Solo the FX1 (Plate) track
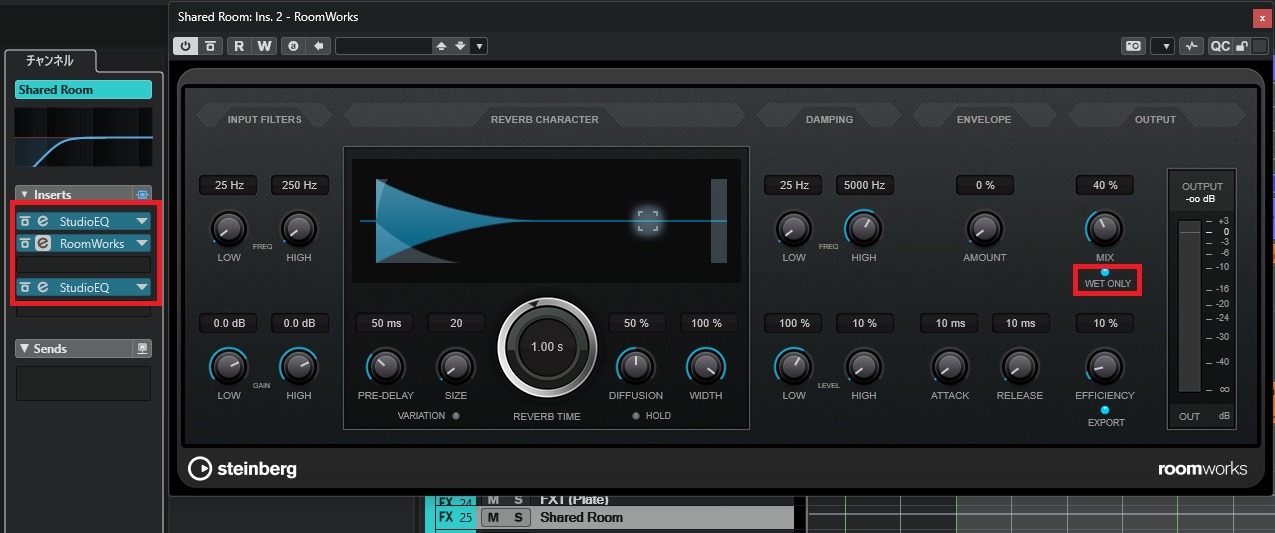The image size is (1275, 533). 518,500
